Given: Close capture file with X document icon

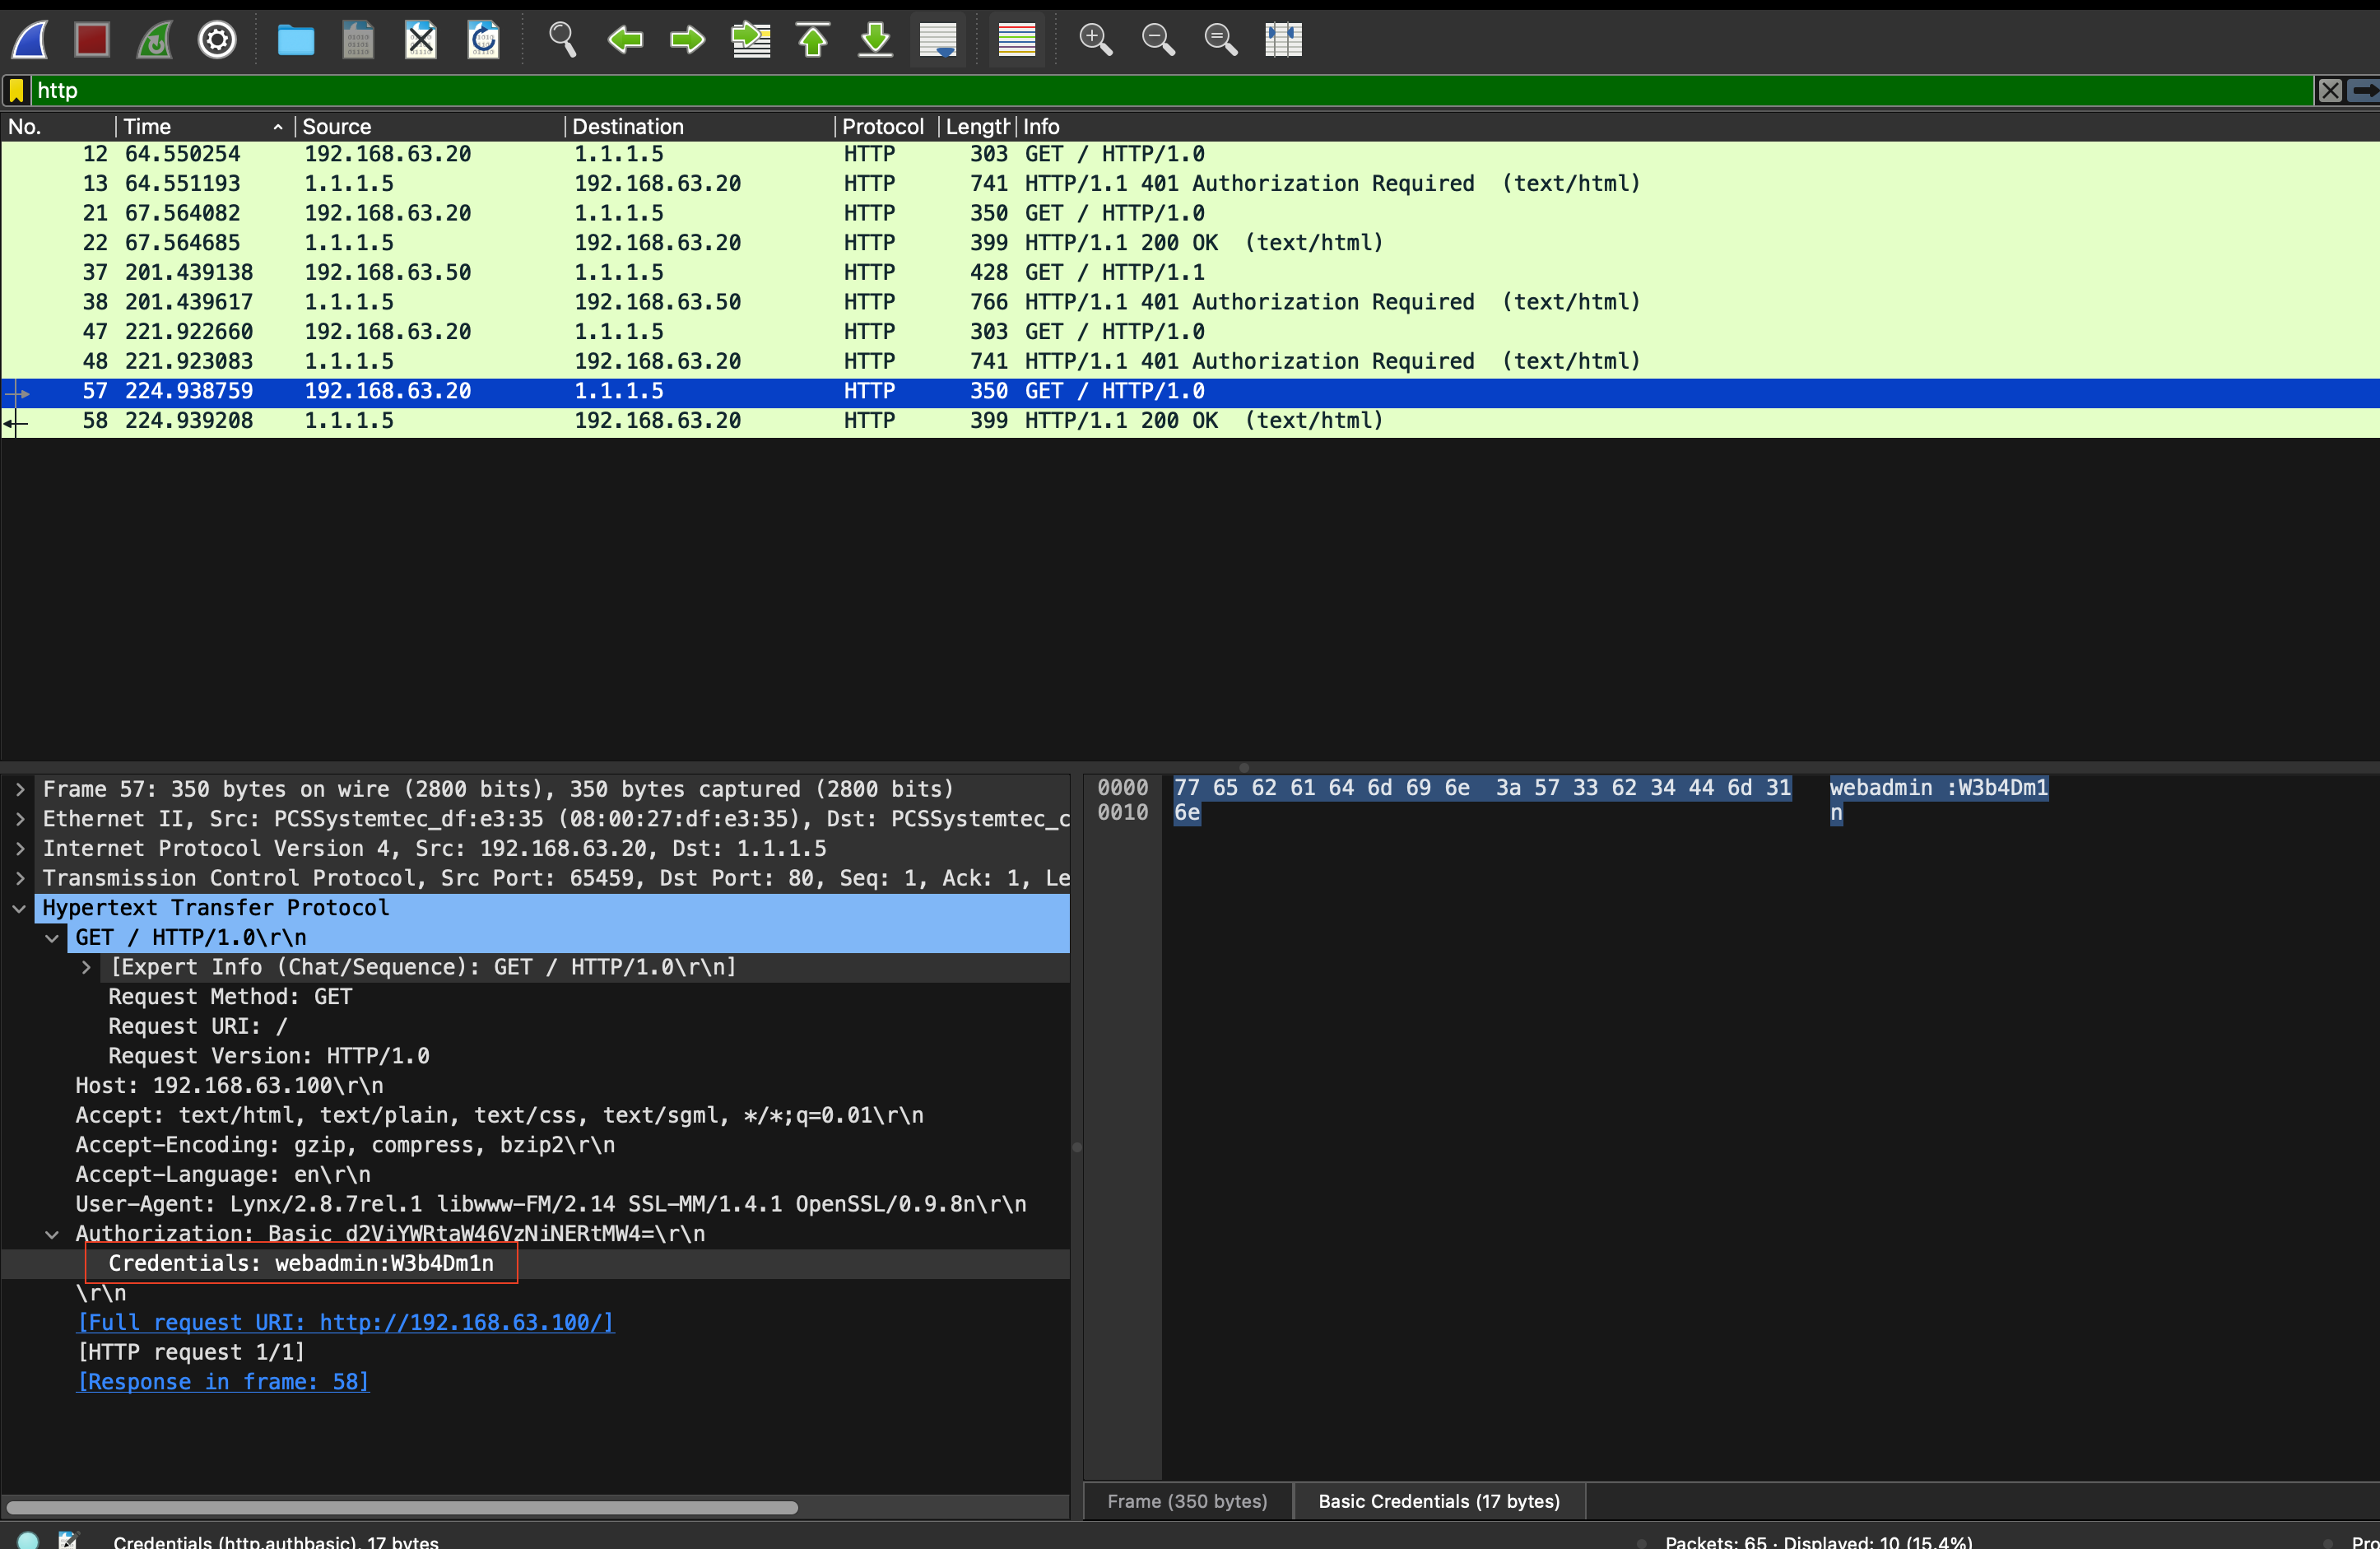Looking at the screenshot, I should point(421,40).
